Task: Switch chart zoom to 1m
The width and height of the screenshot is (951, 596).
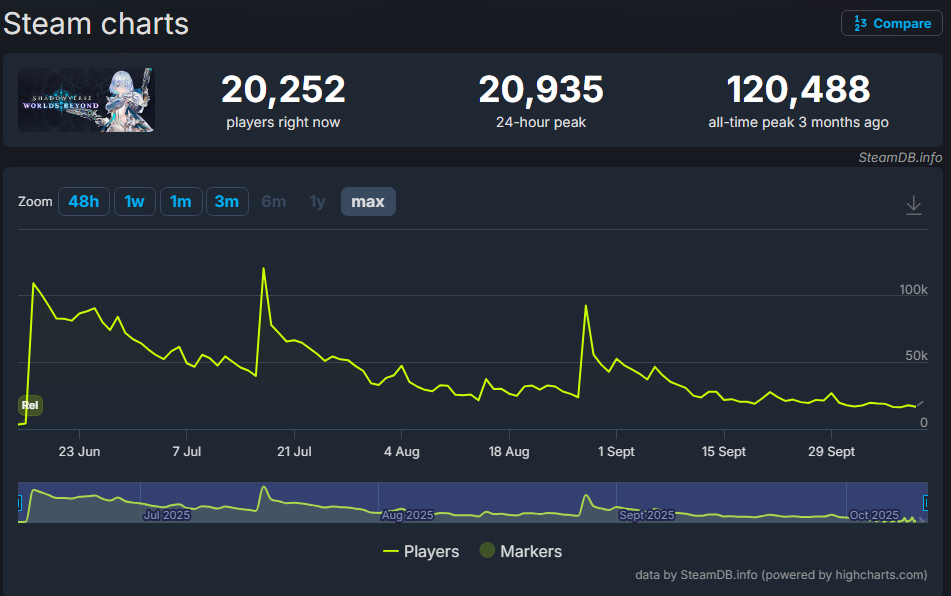Action: tap(181, 202)
